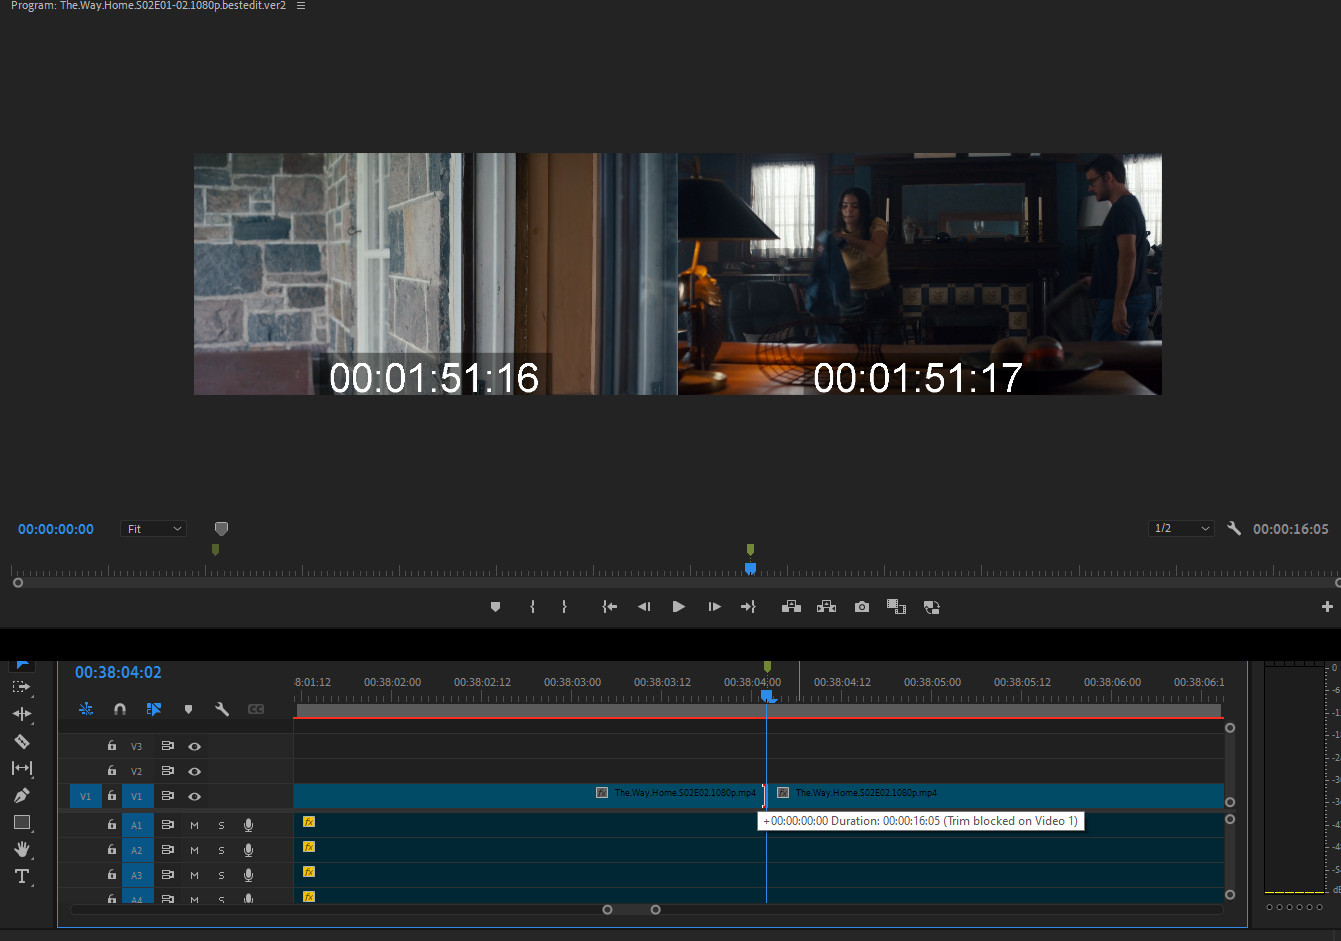Click the Program monitor playhead on its time ruler
This screenshot has width=1341, height=941.
click(x=750, y=568)
